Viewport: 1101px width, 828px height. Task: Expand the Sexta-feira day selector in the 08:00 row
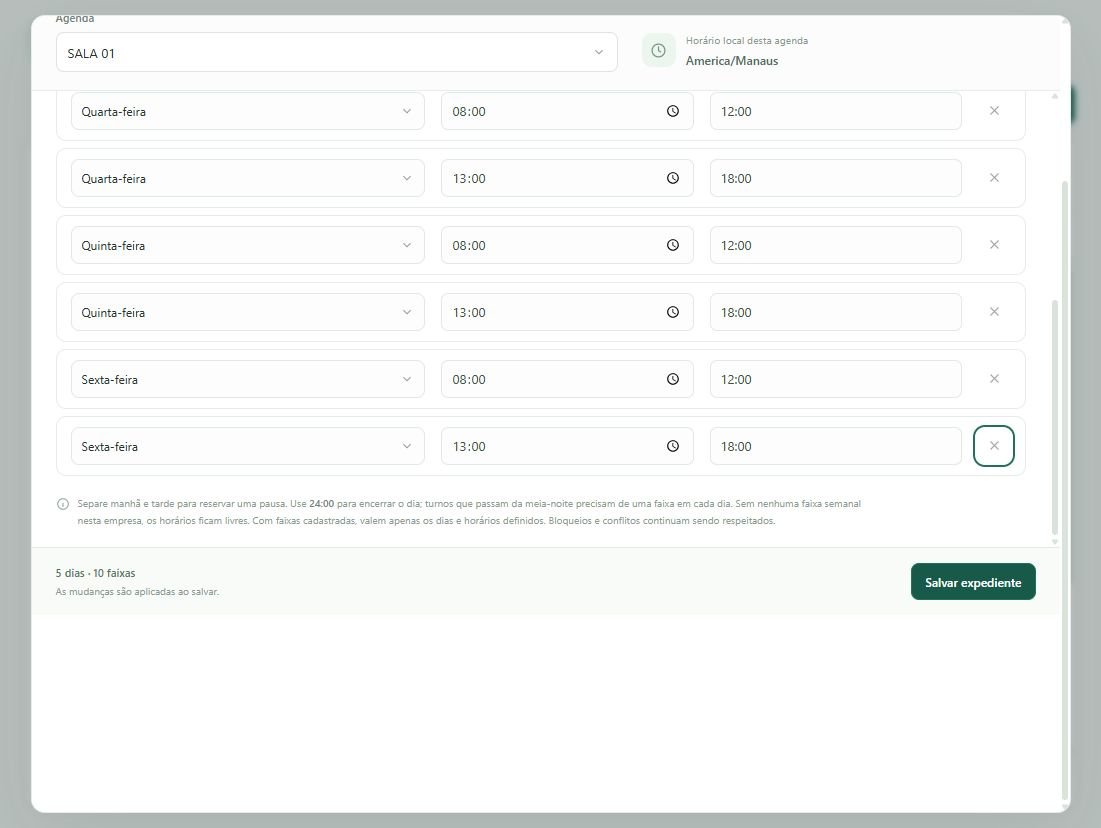click(x=248, y=379)
